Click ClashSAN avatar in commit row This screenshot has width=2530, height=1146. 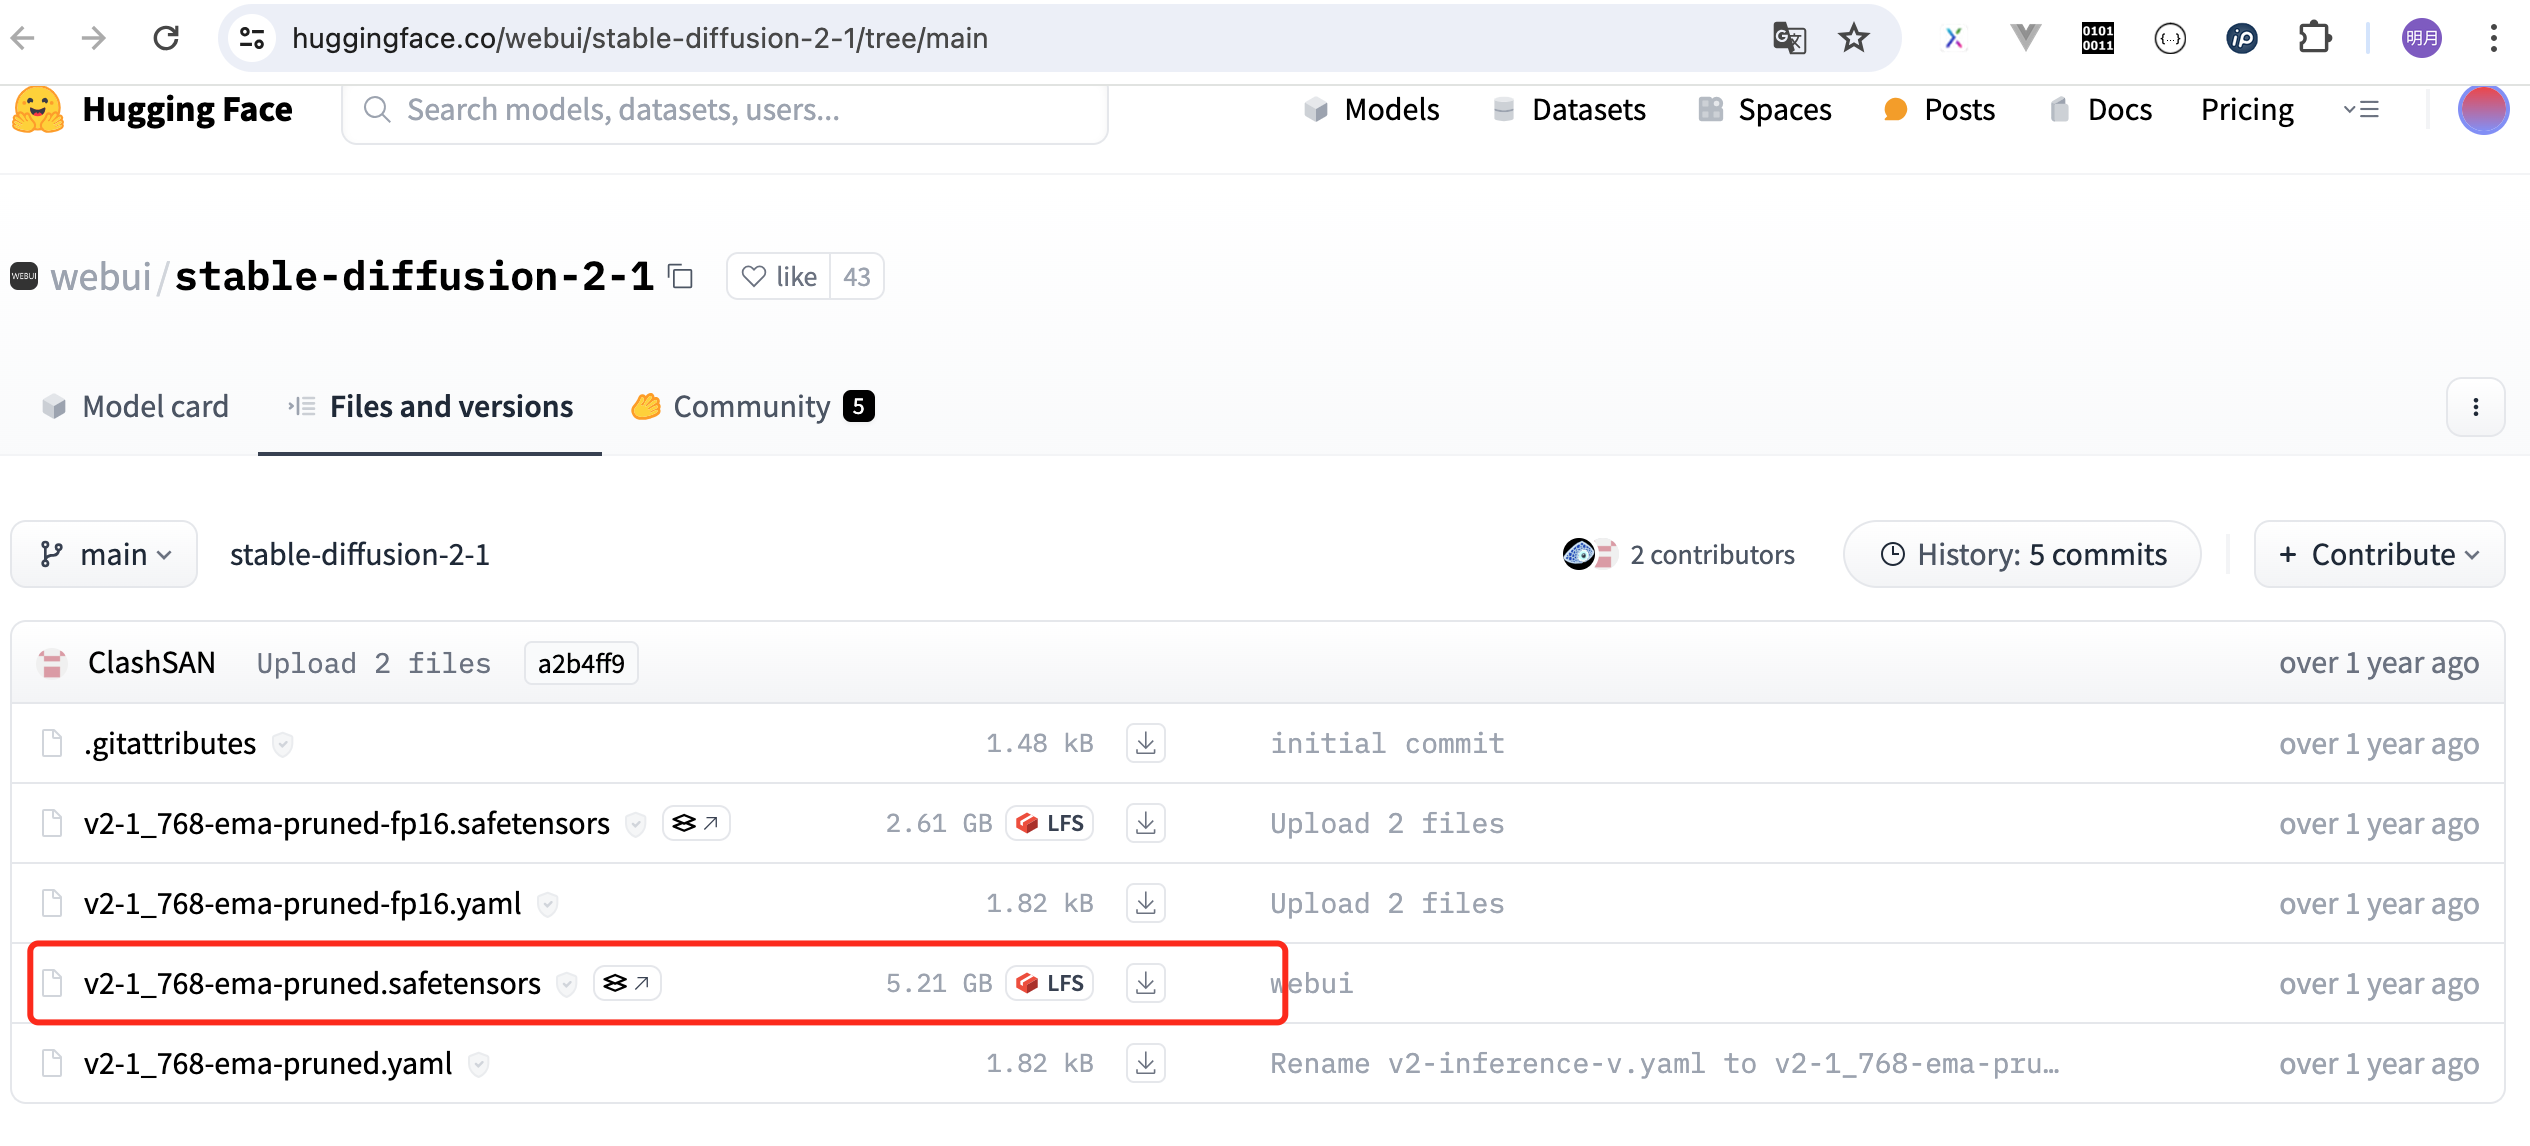52,663
